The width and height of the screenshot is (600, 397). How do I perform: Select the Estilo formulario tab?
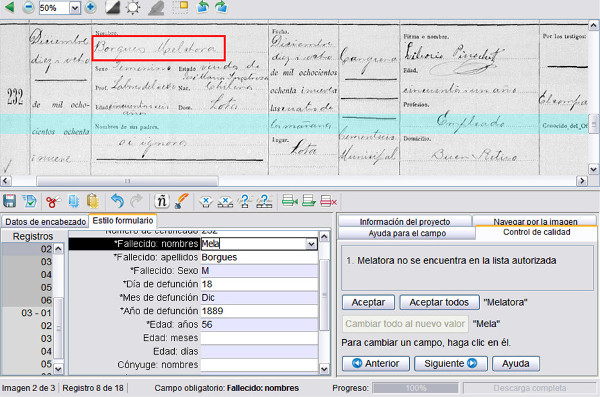tap(123, 221)
